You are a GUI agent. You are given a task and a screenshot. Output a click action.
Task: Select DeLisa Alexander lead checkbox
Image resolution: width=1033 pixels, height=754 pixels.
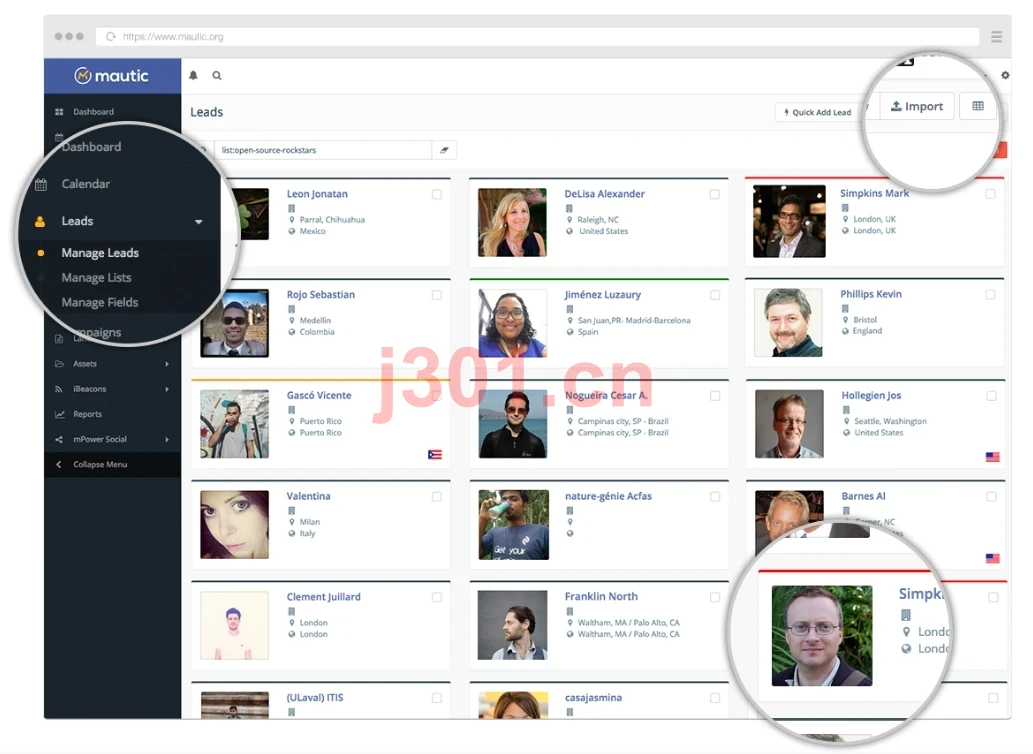pyautogui.click(x=714, y=194)
